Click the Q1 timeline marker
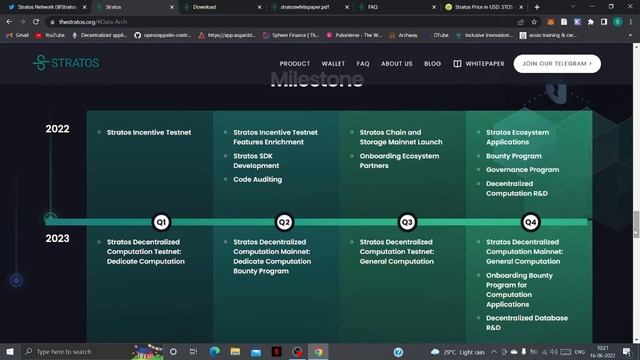The image size is (640, 360). [x=161, y=222]
